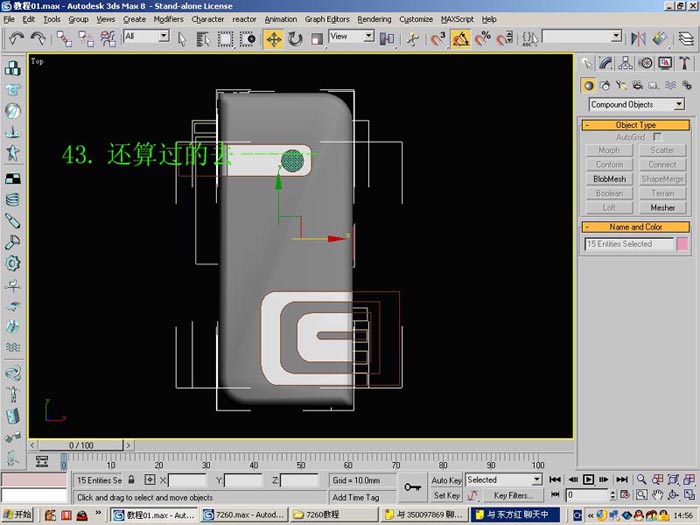The height and width of the screenshot is (525, 700).
Task: Toggle the Window/Crossing selection icon
Action: click(247, 39)
